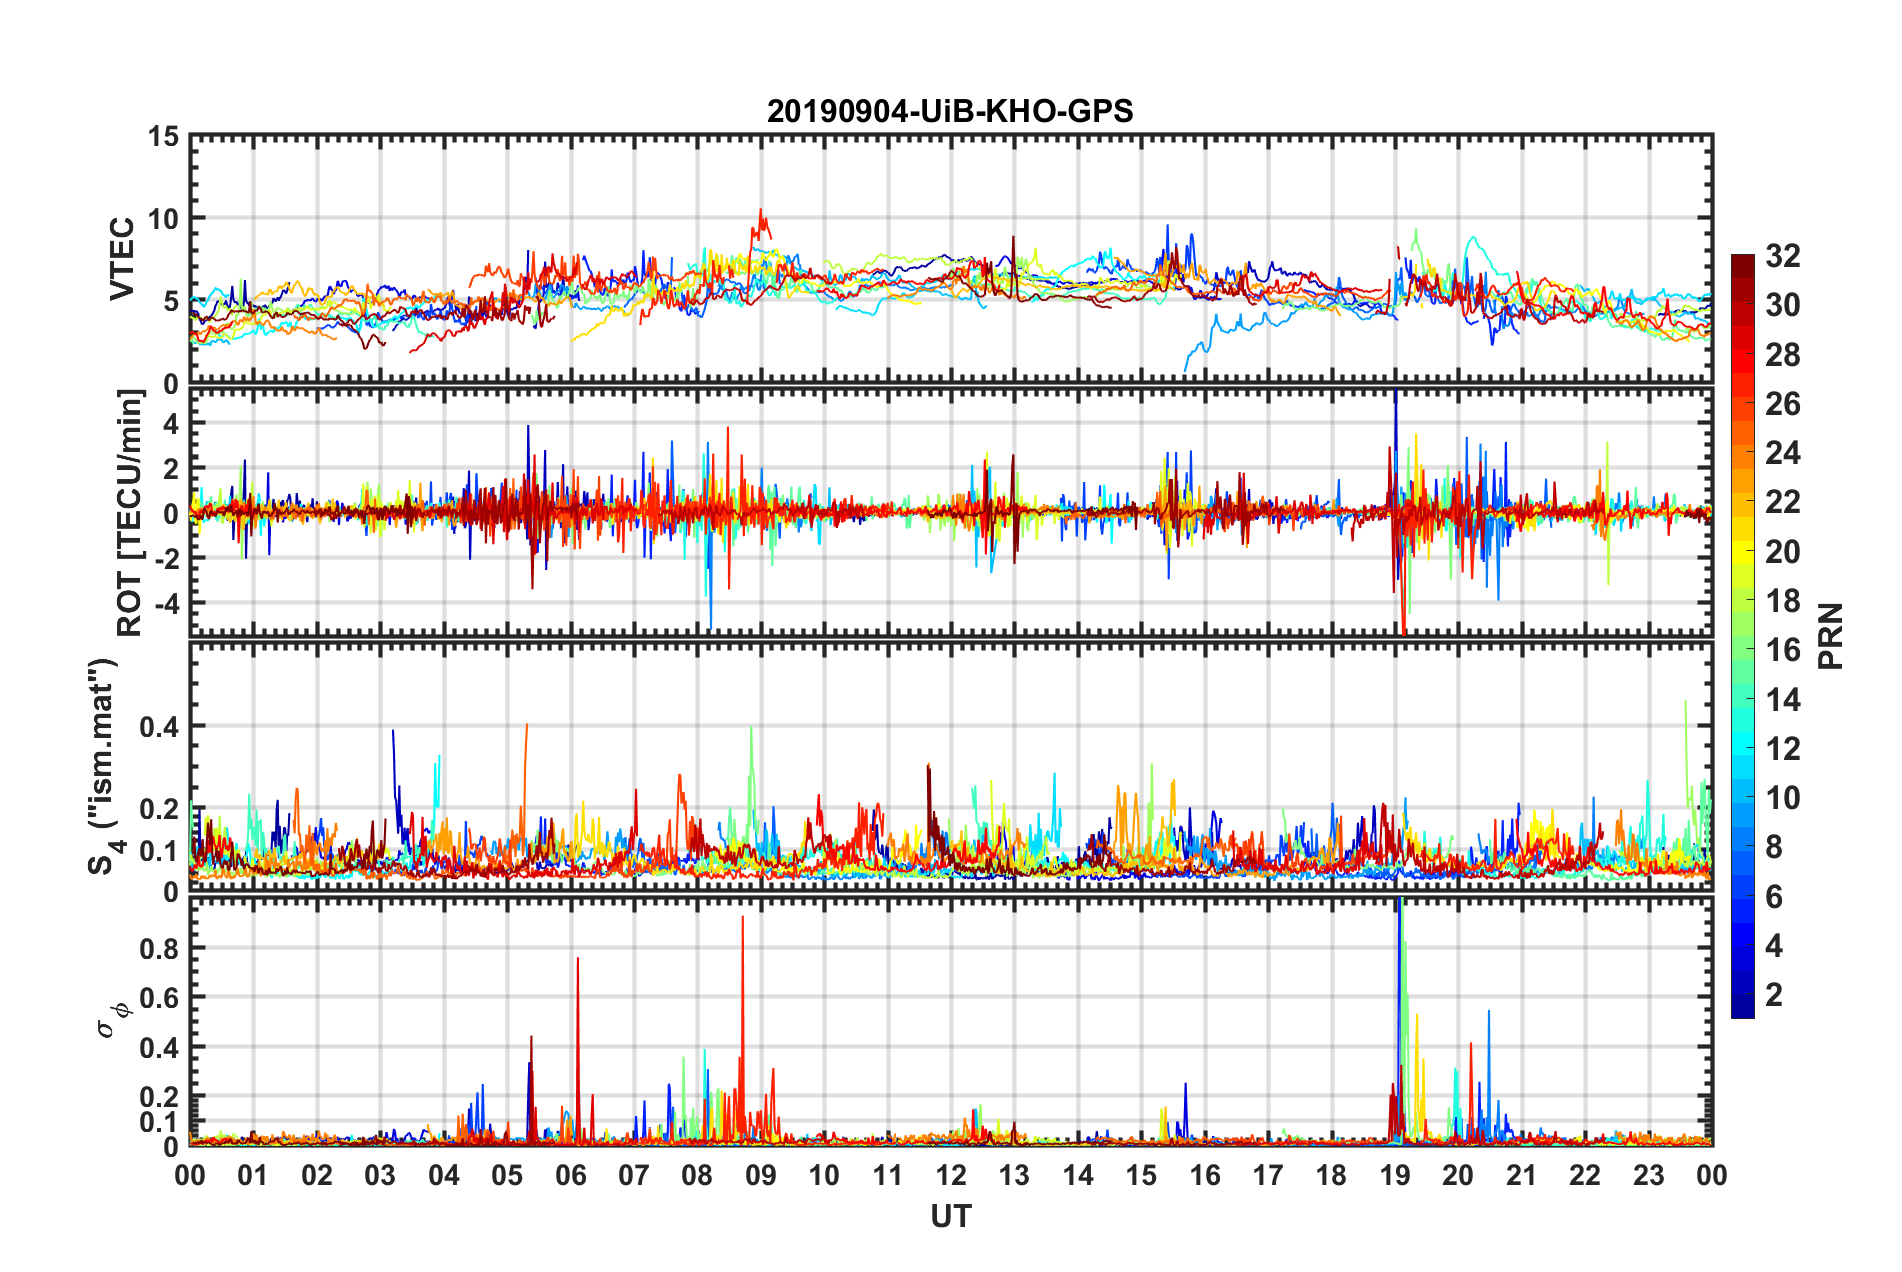1902x1272 pixels.
Task: Click PRN colorbar tick label 6
Action: (1774, 897)
